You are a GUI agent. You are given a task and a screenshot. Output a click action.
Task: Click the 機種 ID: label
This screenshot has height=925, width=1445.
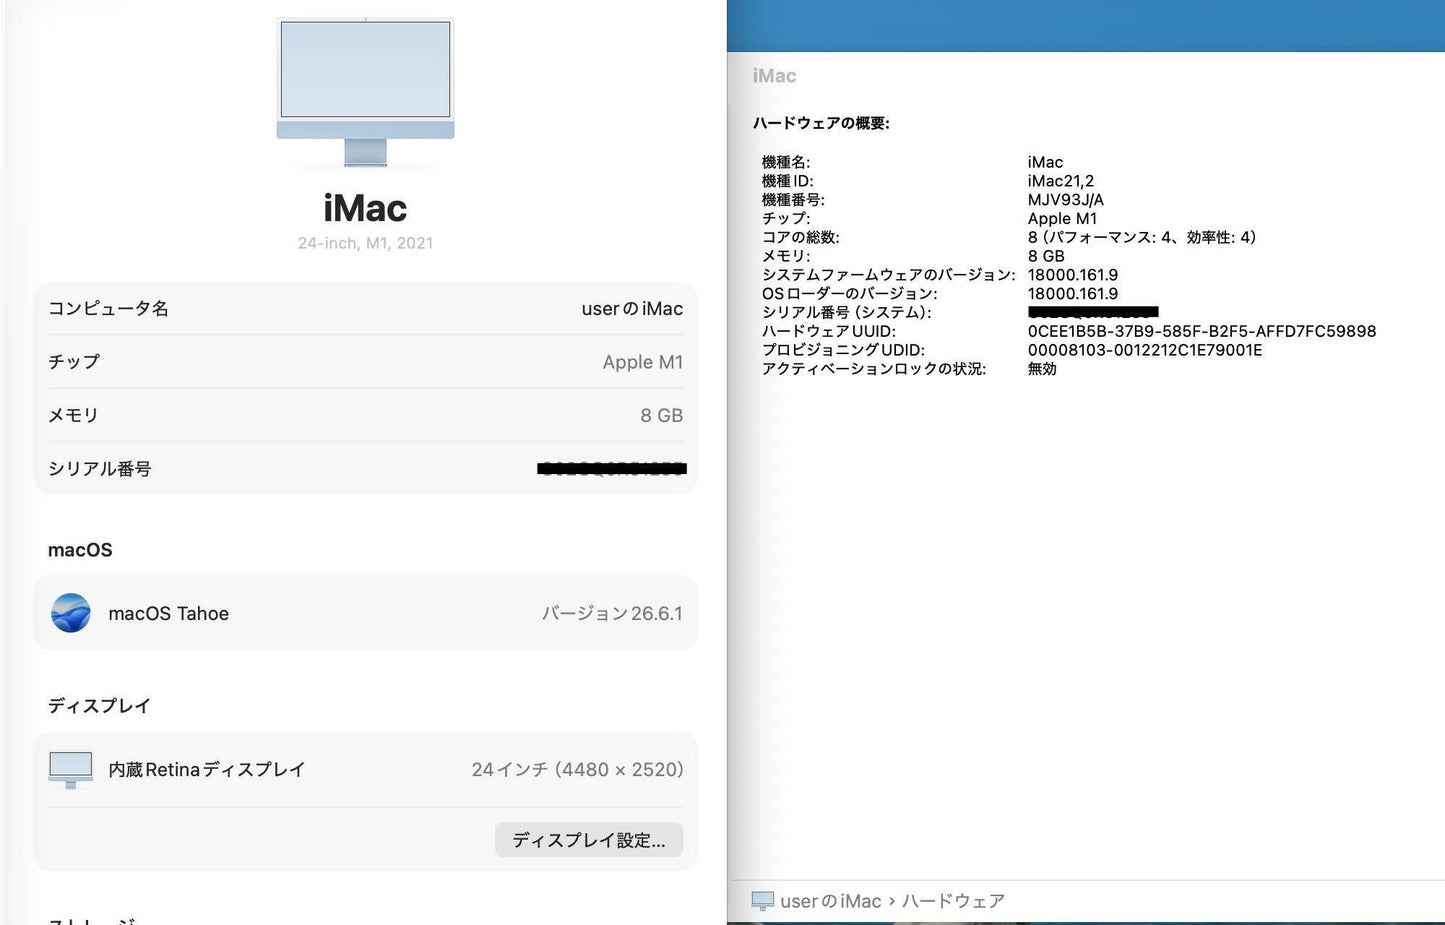coord(788,181)
